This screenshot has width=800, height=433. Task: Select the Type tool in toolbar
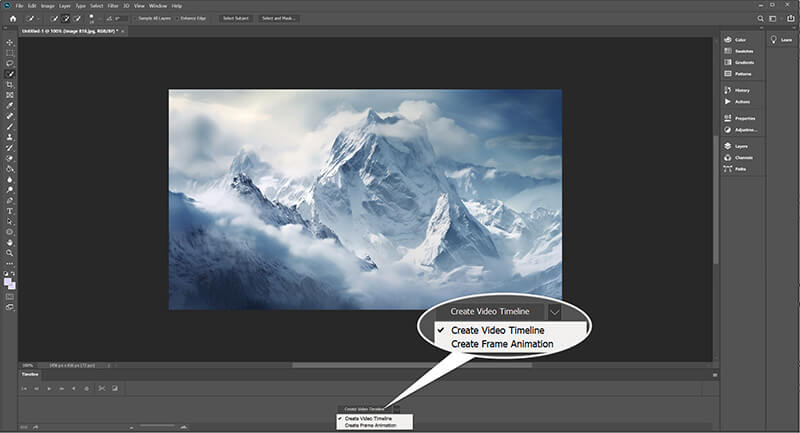[x=10, y=211]
